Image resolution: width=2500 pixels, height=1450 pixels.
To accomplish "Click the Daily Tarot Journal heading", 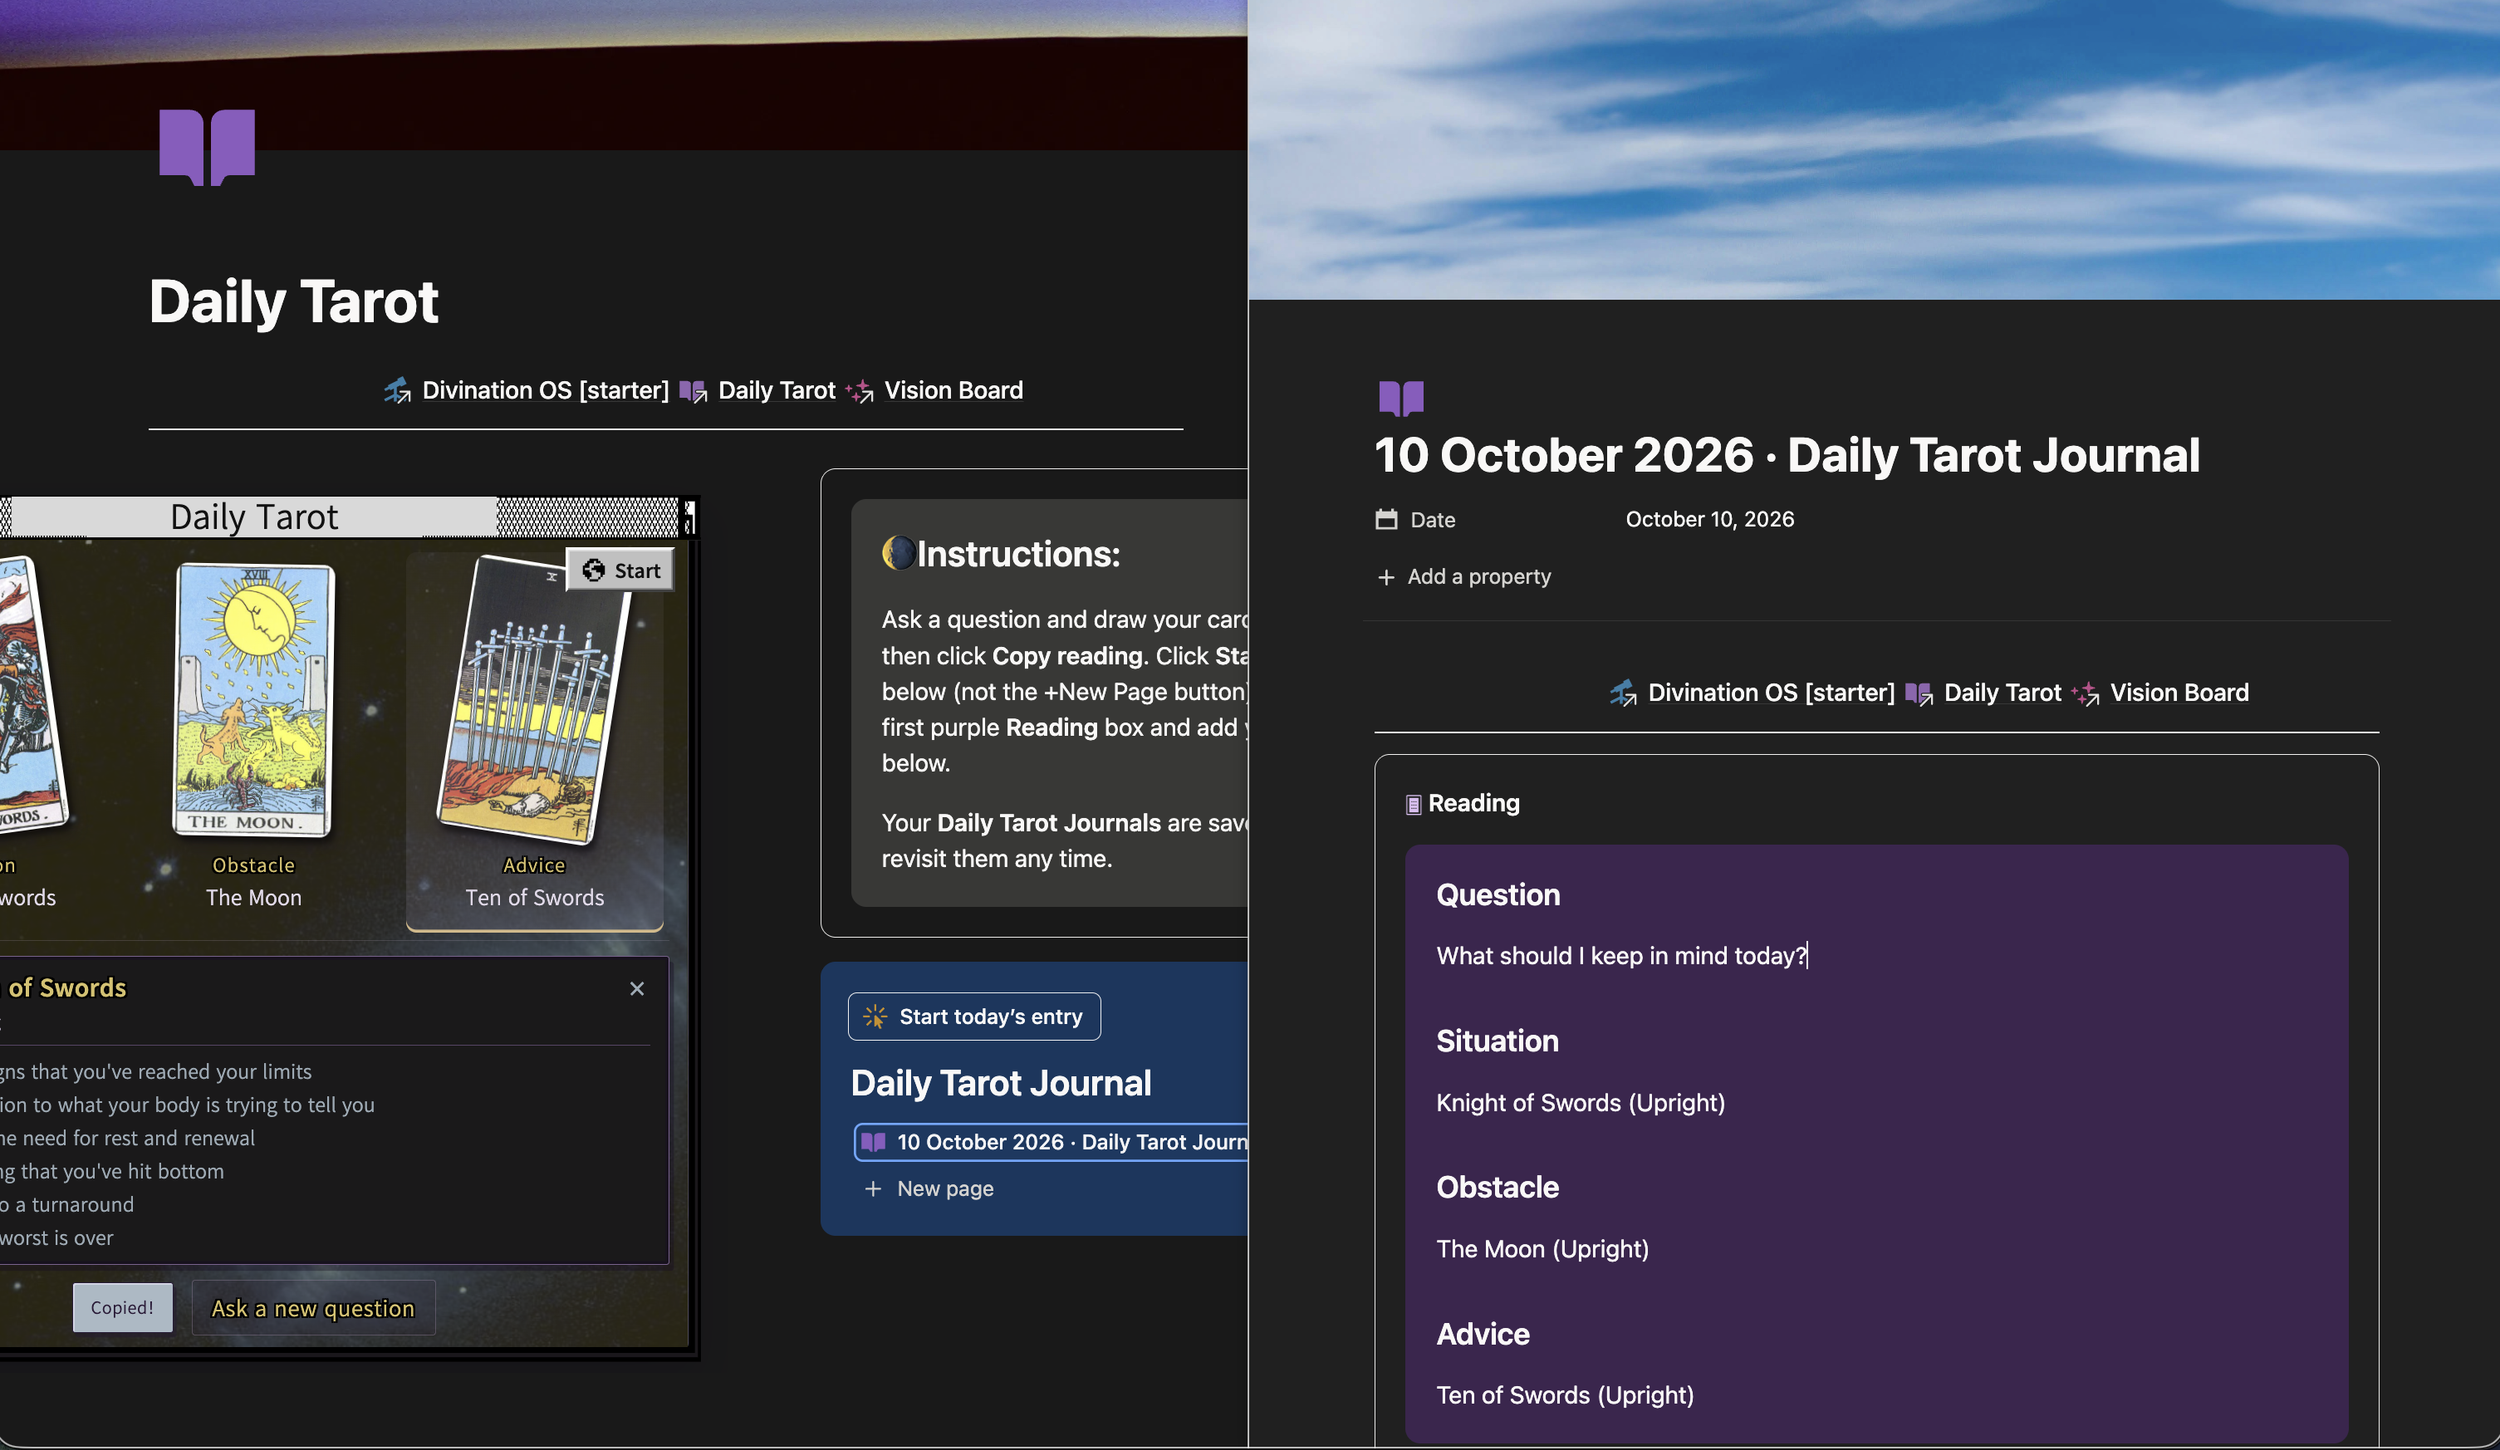I will click(x=1001, y=1082).
